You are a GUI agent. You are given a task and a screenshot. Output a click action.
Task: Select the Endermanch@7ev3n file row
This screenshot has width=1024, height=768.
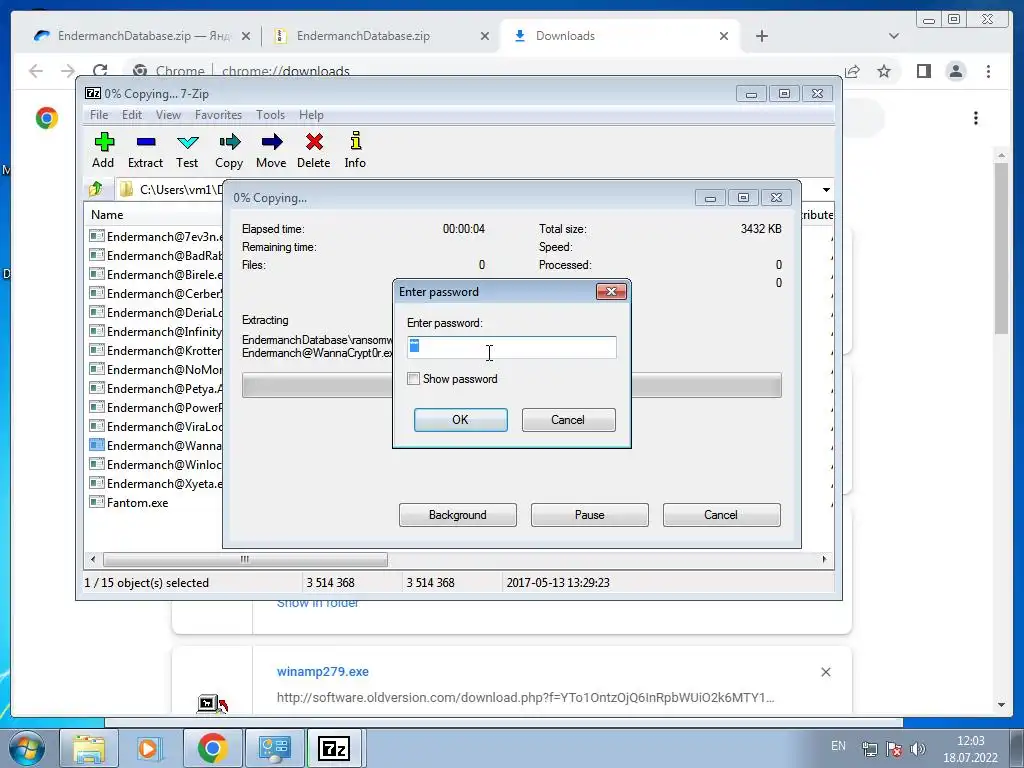(x=155, y=236)
